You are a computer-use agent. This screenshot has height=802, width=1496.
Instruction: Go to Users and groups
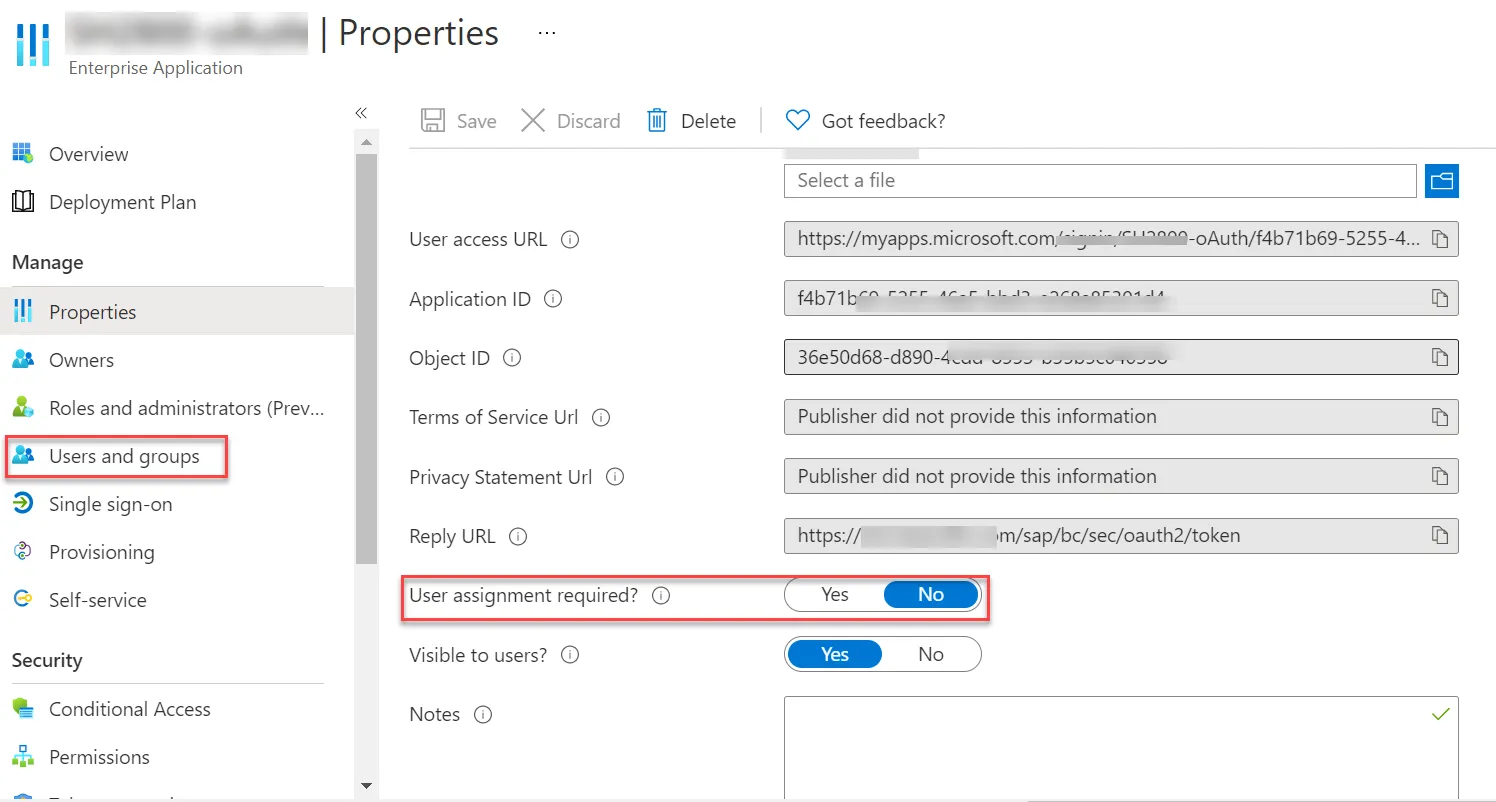(x=124, y=456)
